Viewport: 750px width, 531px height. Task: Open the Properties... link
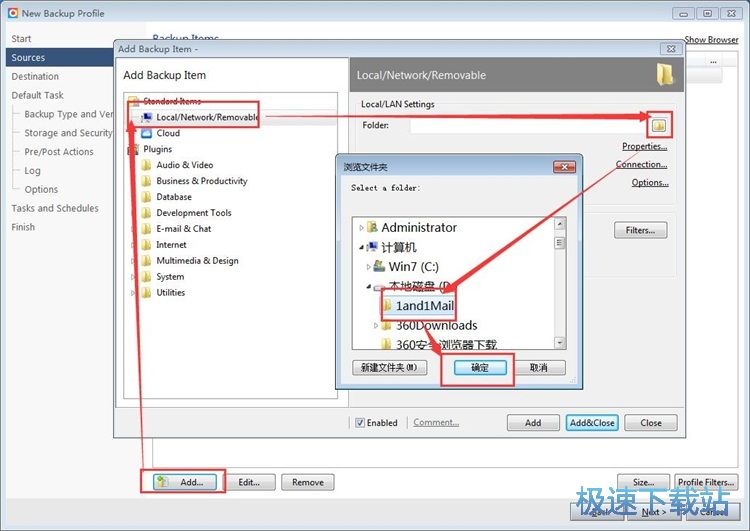(644, 146)
